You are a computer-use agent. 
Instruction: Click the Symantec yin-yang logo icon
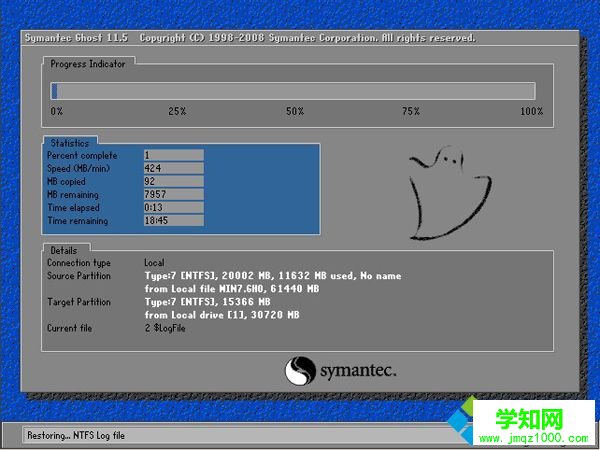300,371
